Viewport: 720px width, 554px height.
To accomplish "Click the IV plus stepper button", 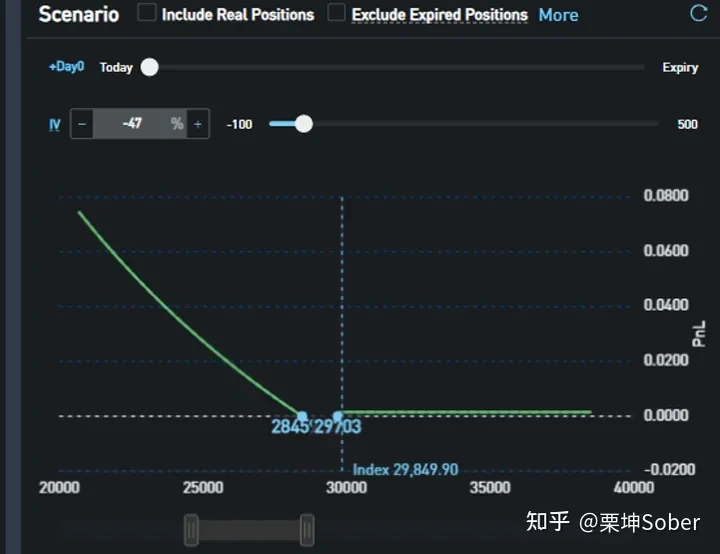I will pos(198,124).
